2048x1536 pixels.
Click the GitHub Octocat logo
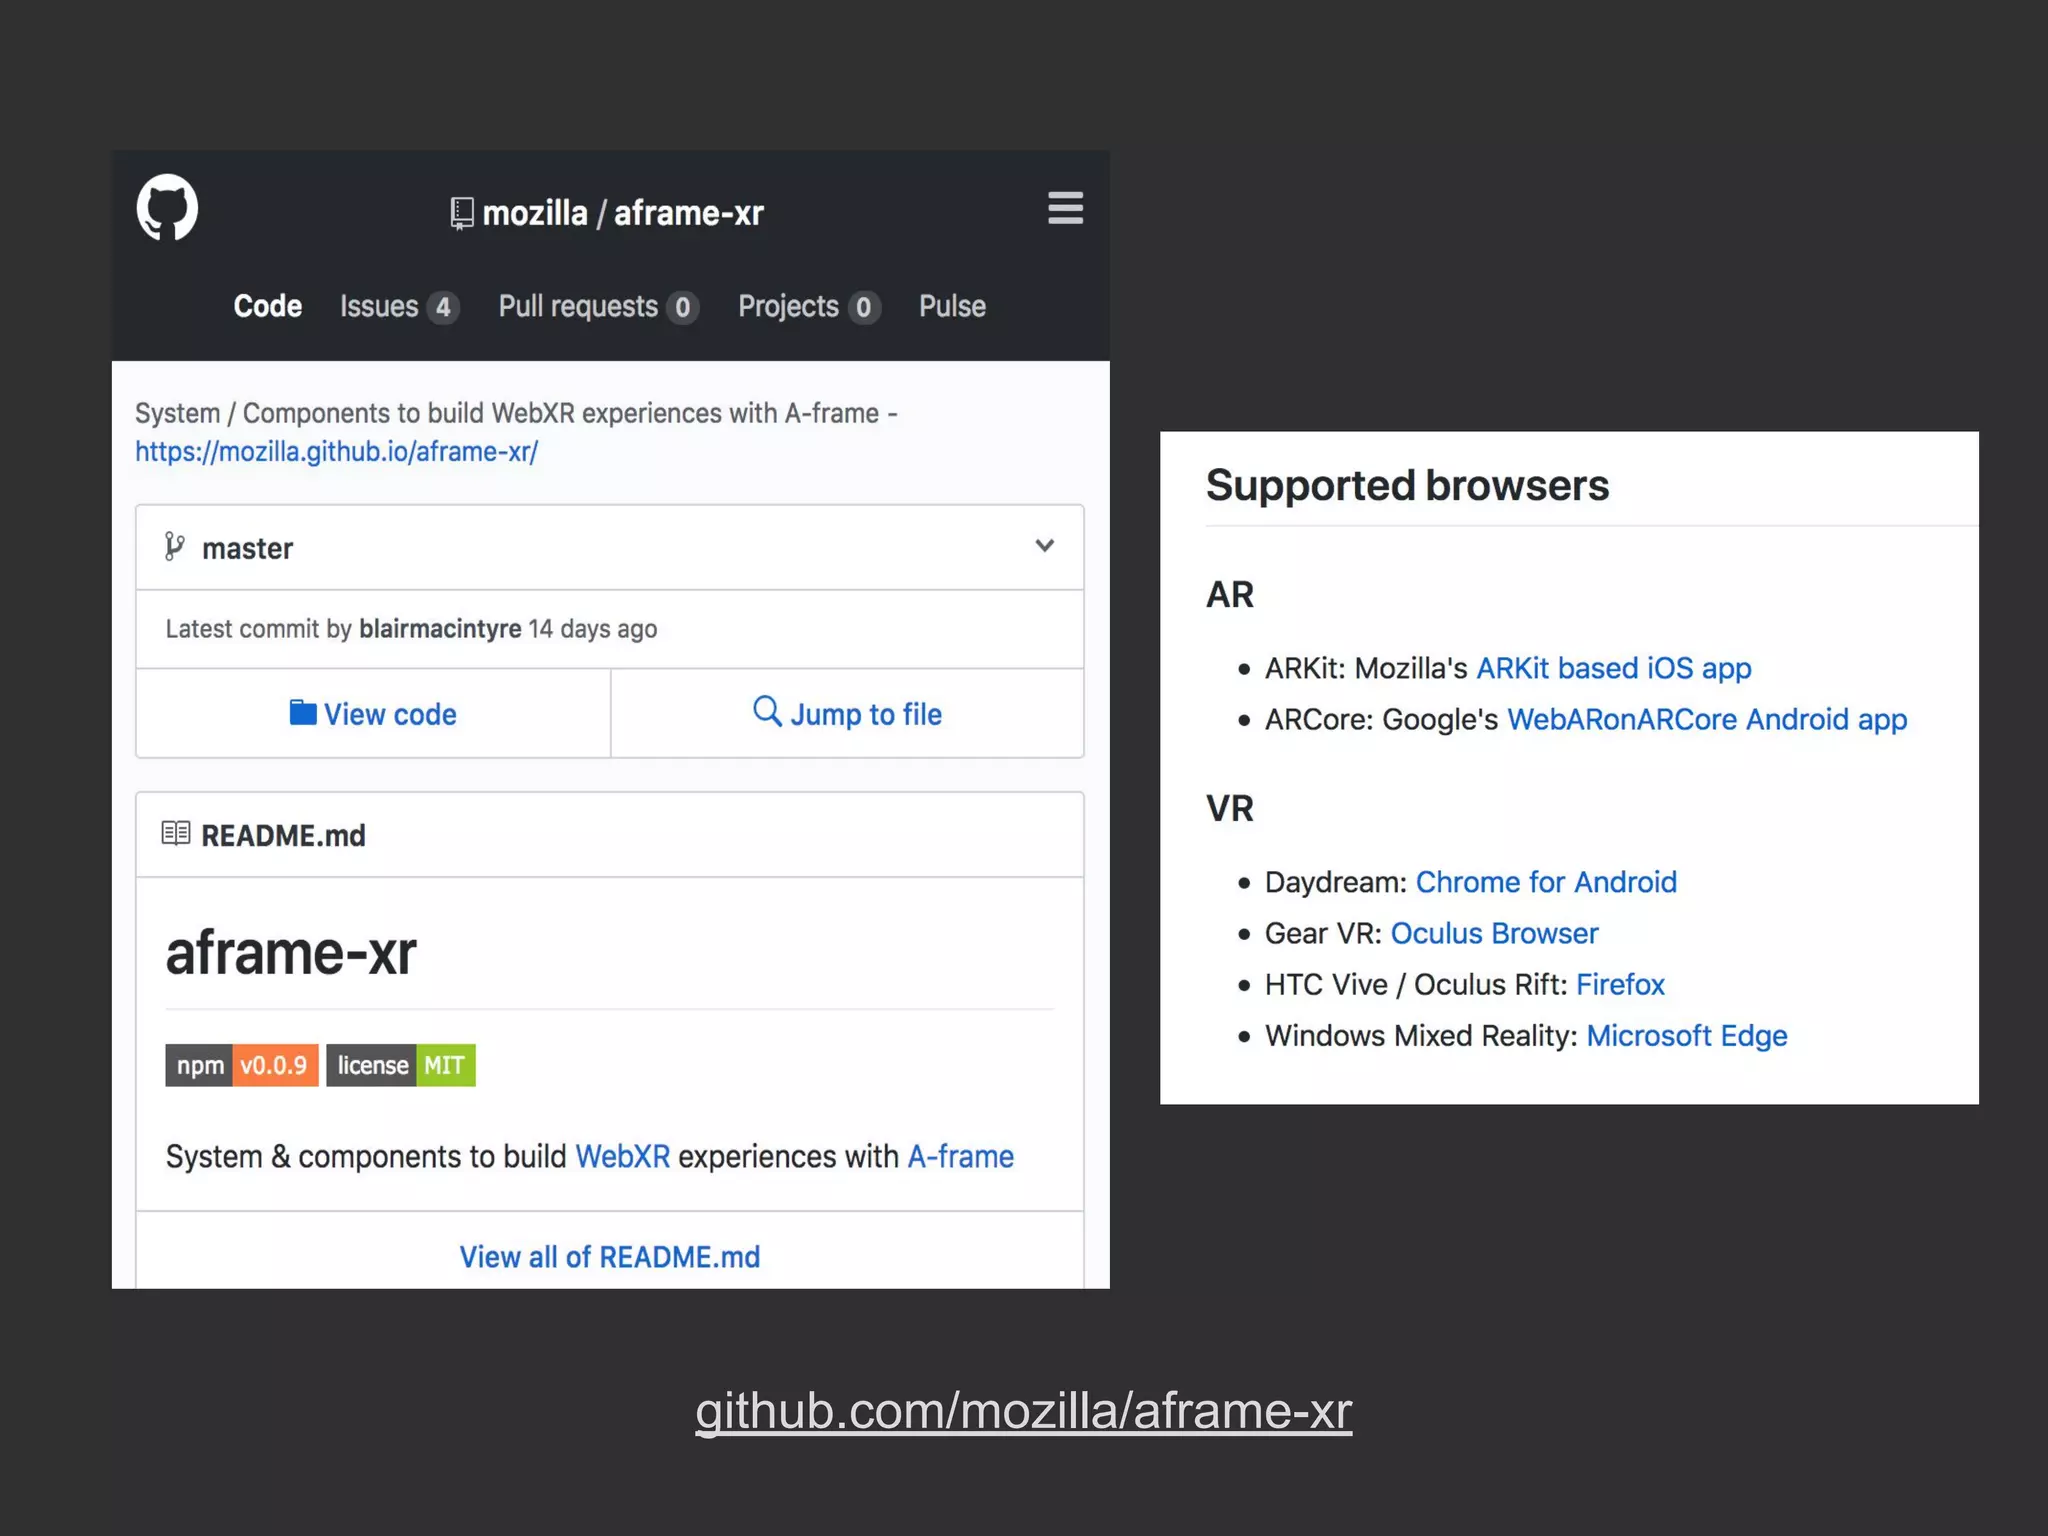pyautogui.click(x=167, y=207)
